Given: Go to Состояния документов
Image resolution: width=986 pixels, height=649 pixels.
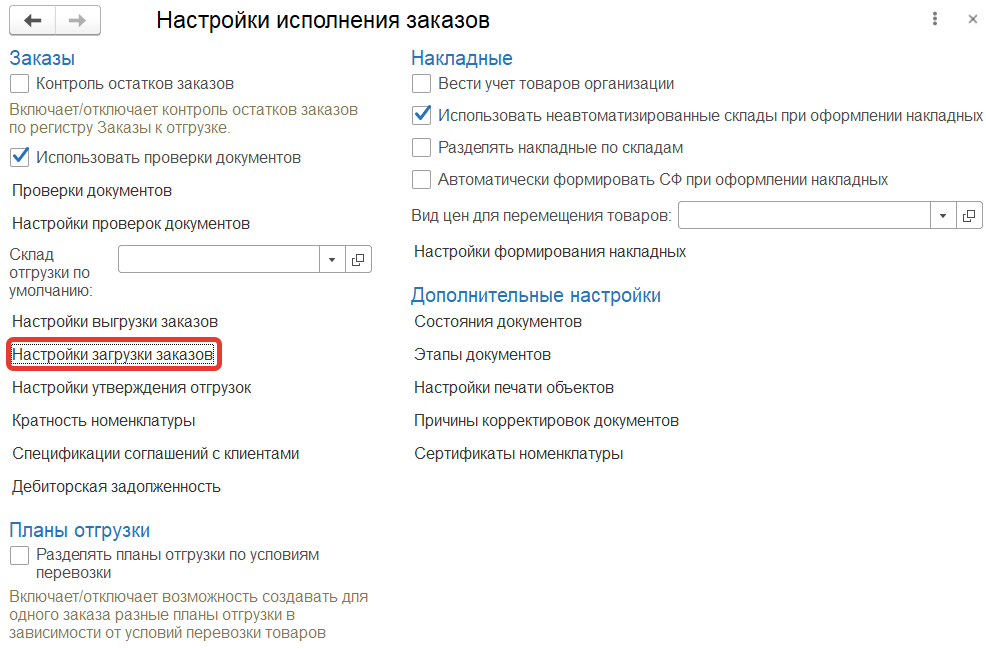Looking at the screenshot, I should (x=498, y=322).
